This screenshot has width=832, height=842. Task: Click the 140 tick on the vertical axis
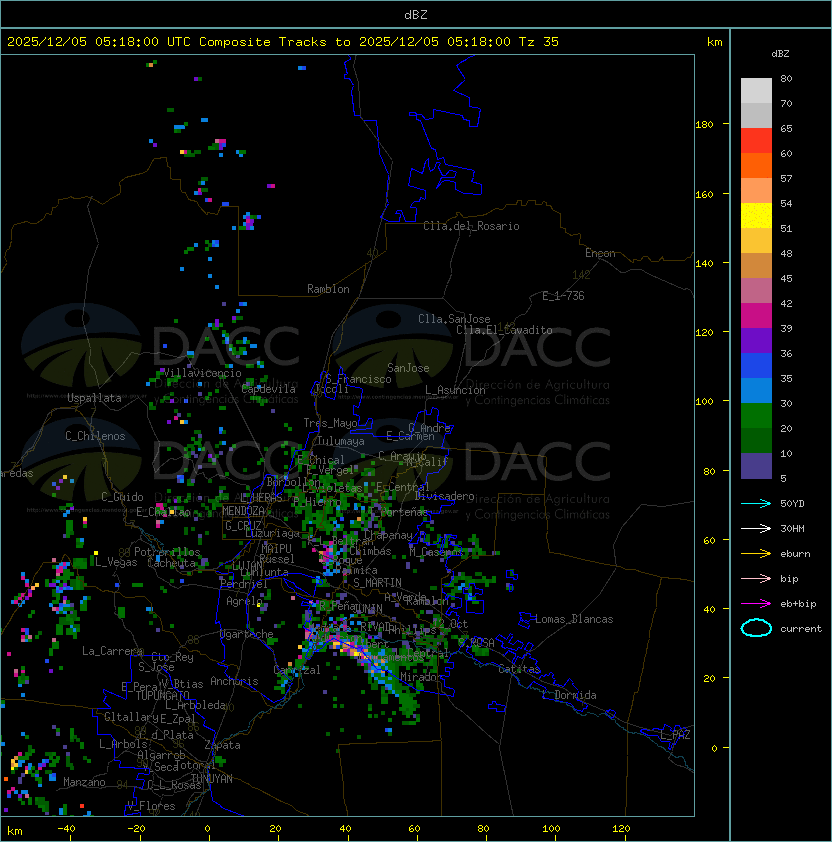(704, 264)
